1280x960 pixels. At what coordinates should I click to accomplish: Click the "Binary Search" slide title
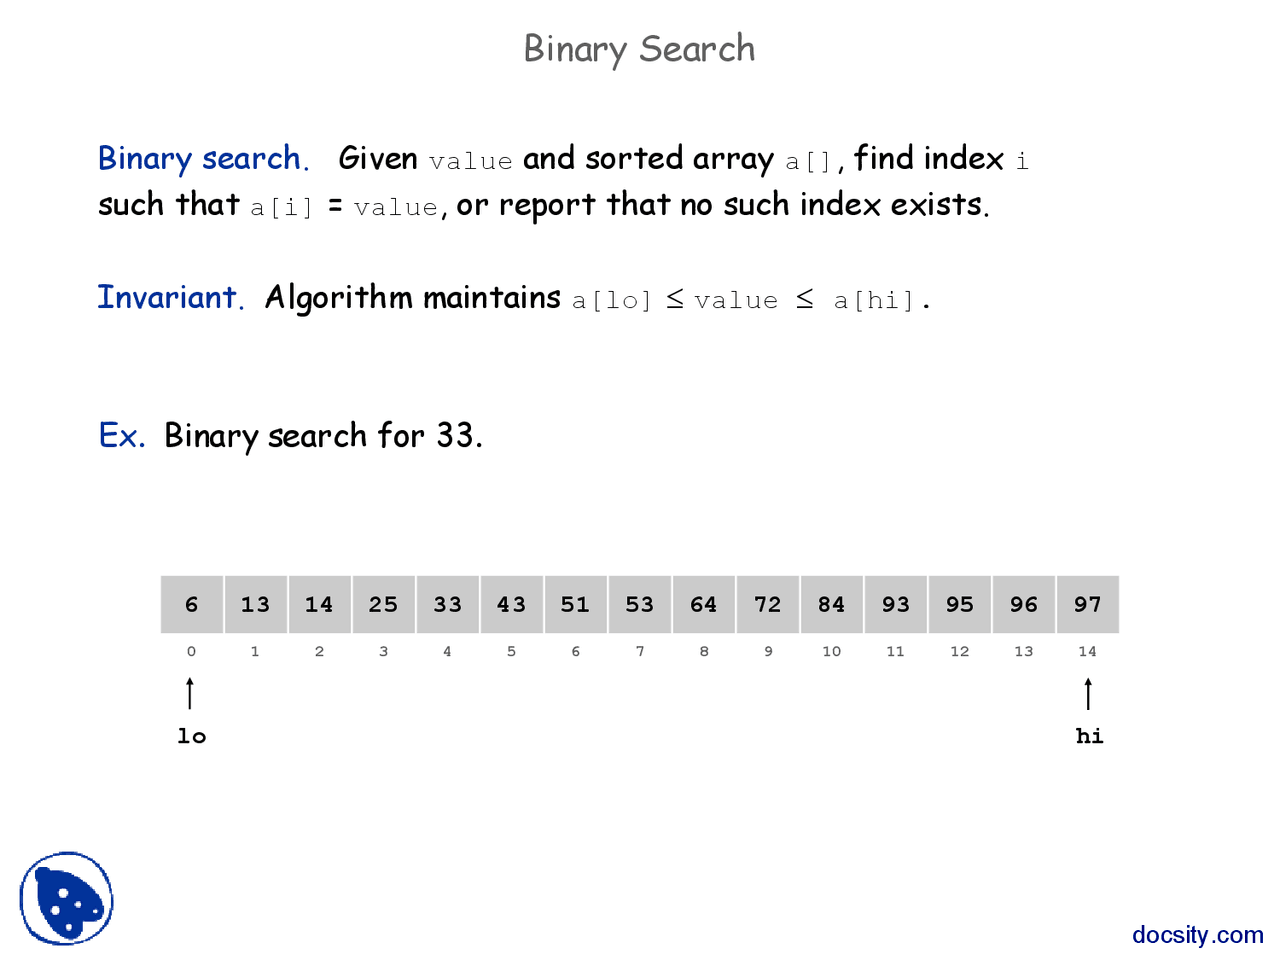[x=640, y=49]
